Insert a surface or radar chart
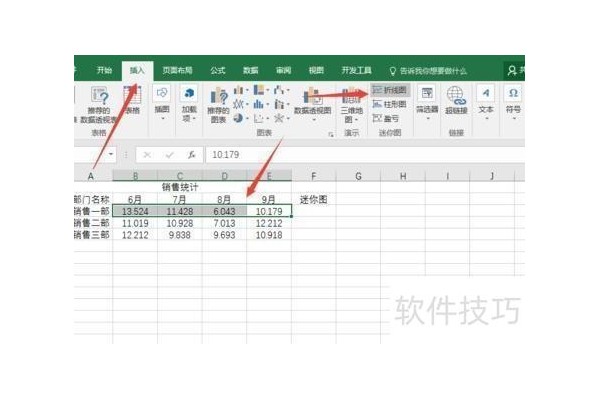This screenshot has width=600, height=400. click(281, 118)
